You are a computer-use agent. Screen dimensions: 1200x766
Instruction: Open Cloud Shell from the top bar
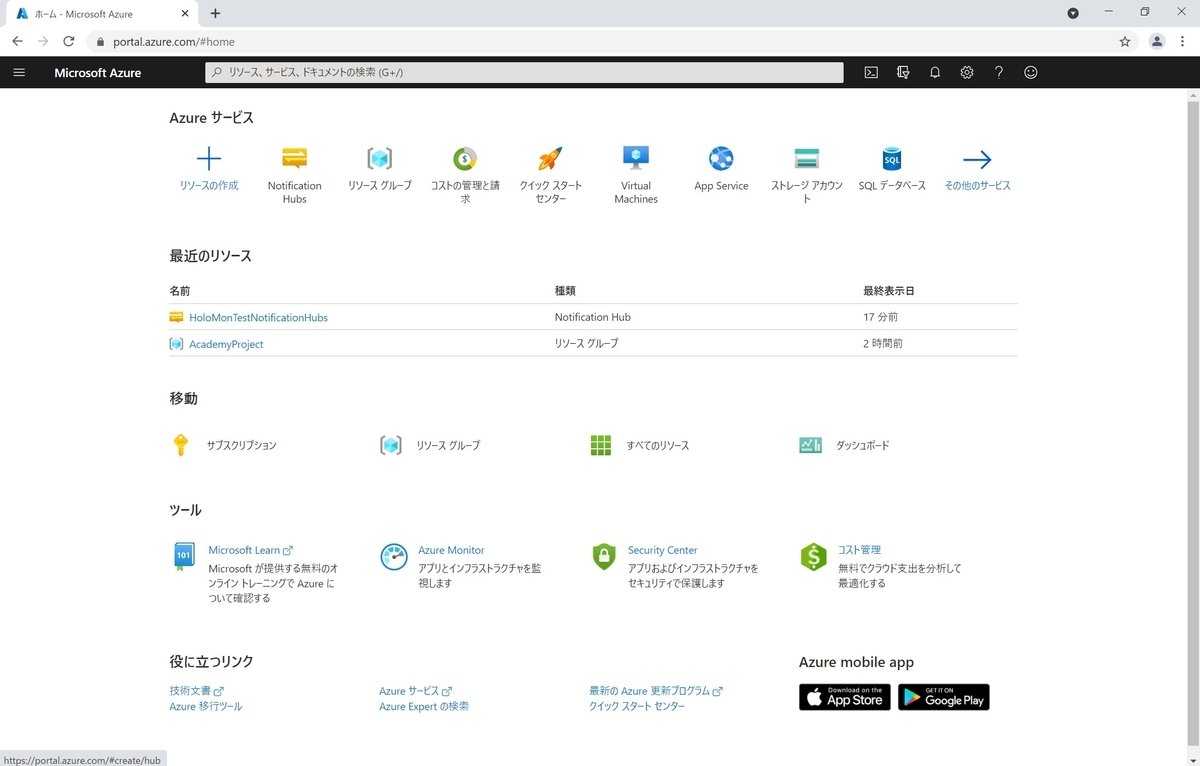click(871, 72)
